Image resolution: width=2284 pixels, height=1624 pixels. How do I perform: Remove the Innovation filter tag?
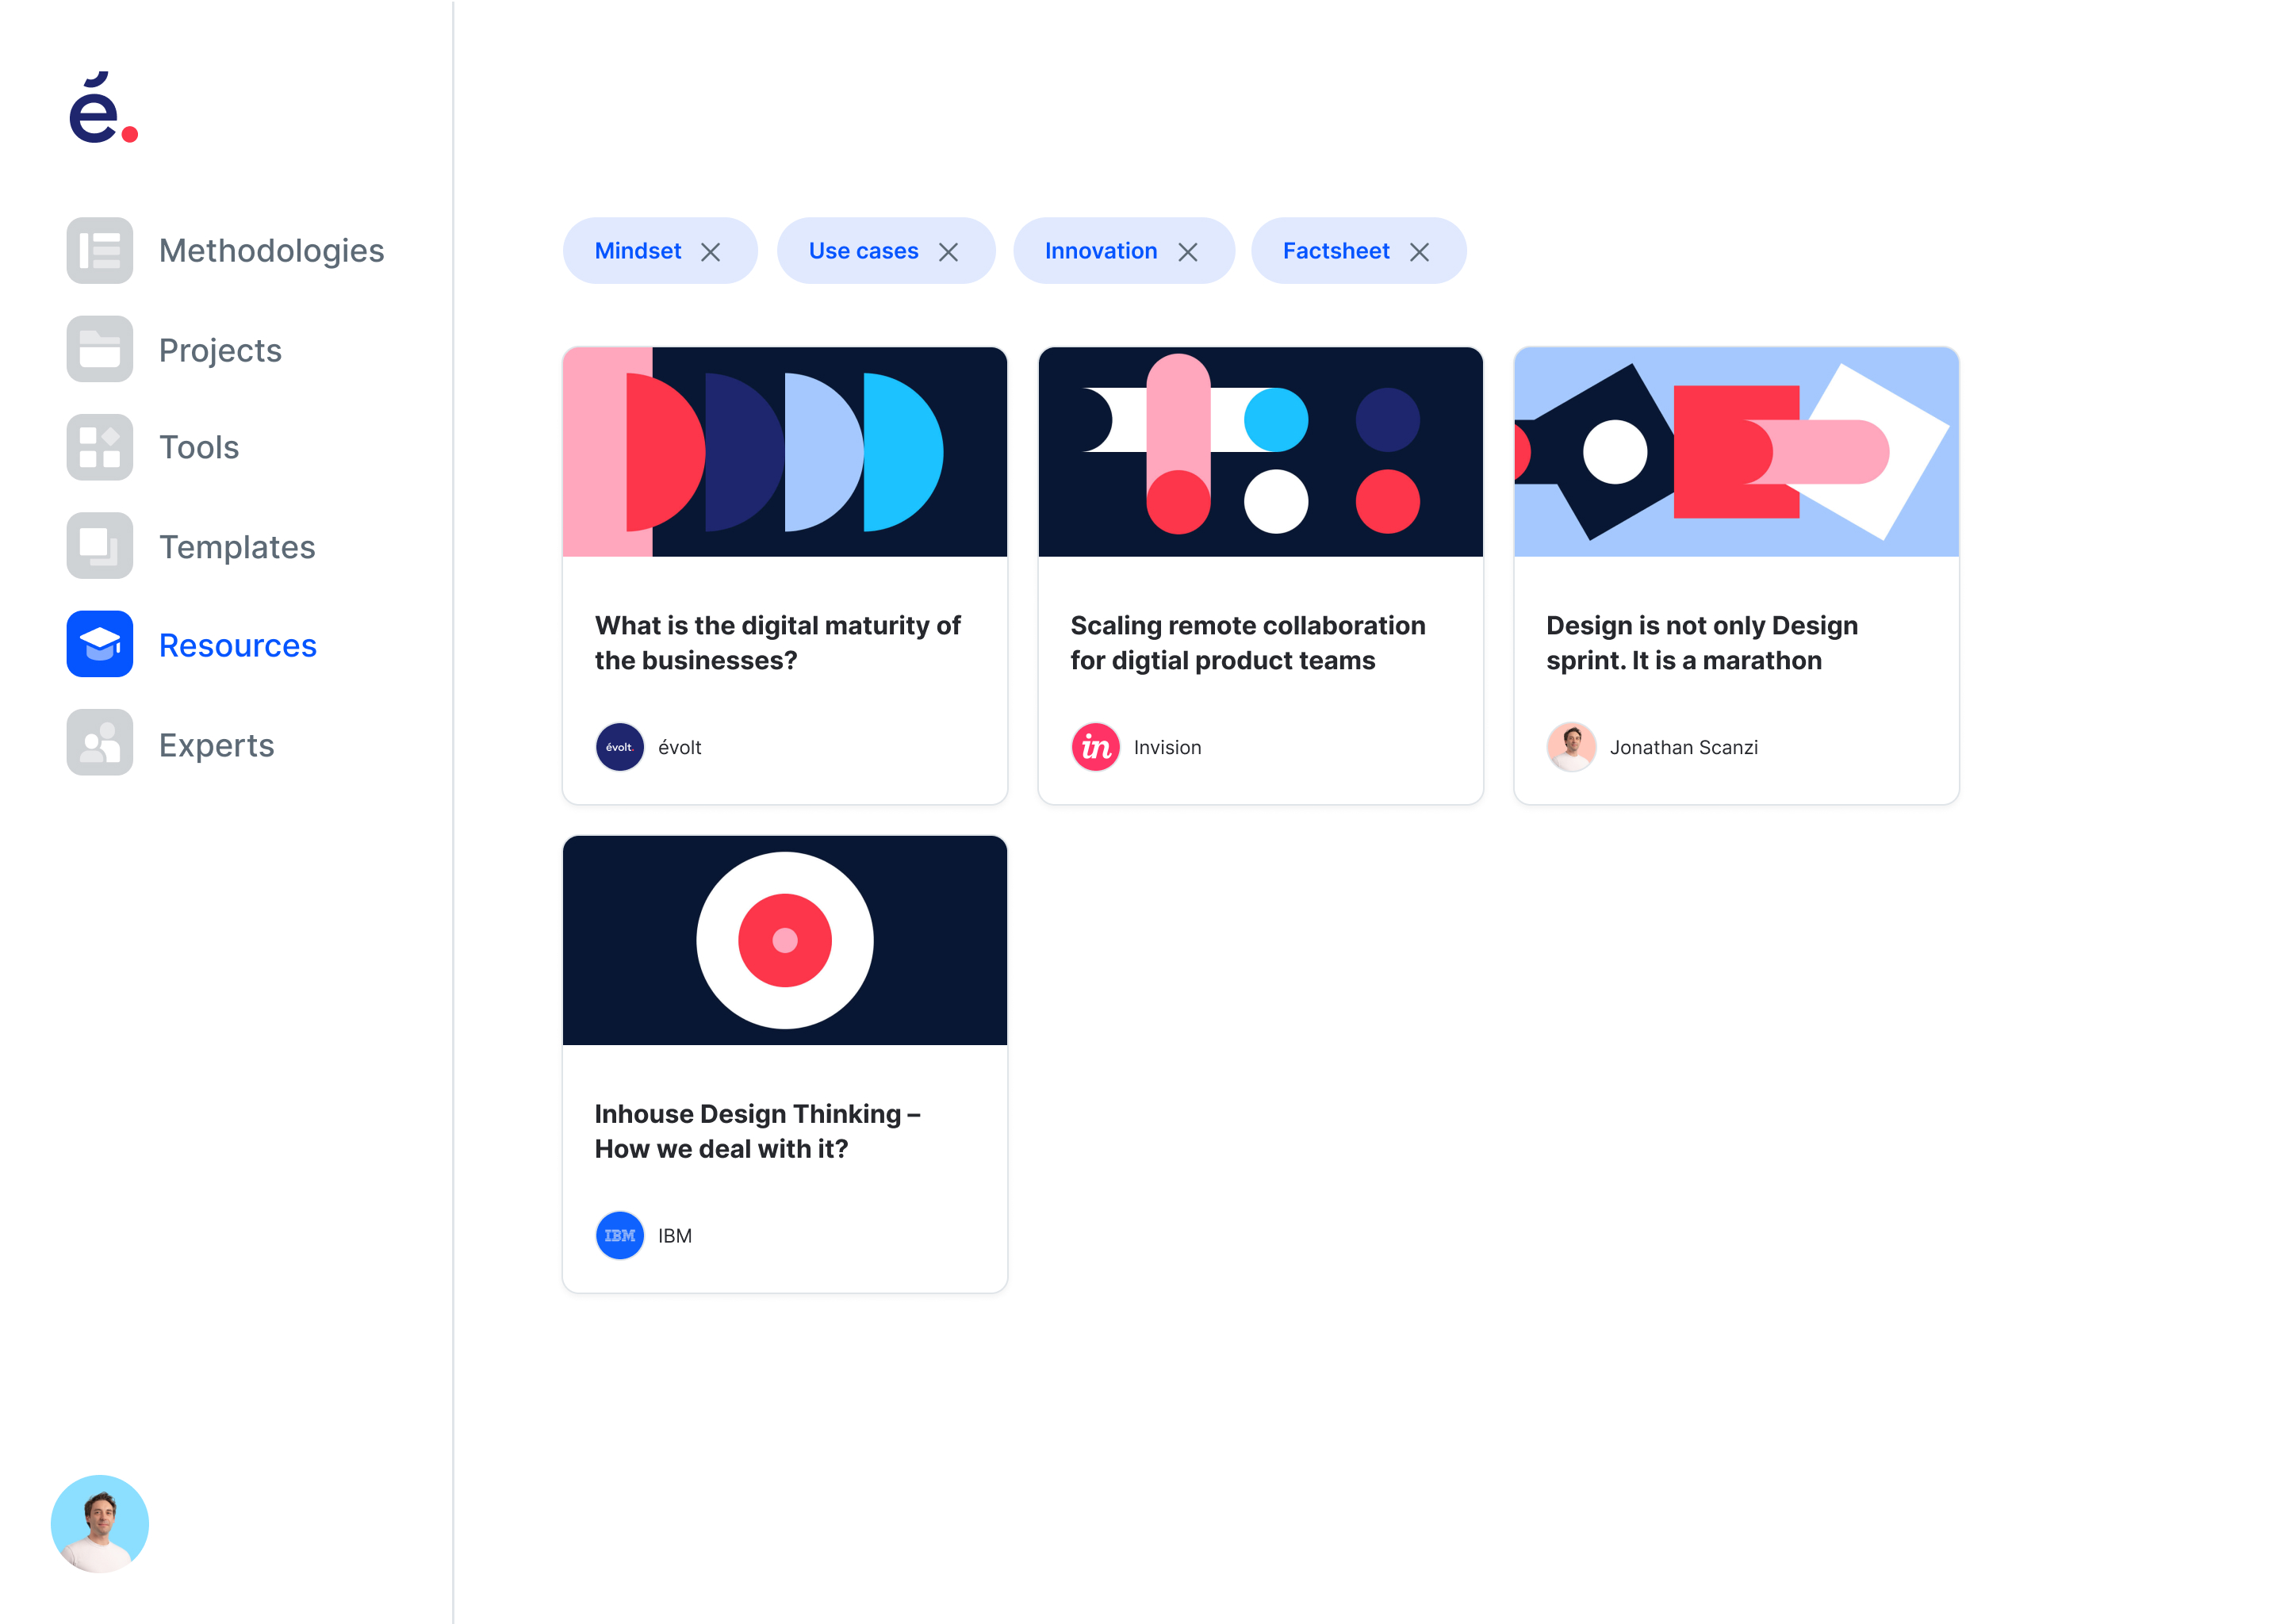1187,252
